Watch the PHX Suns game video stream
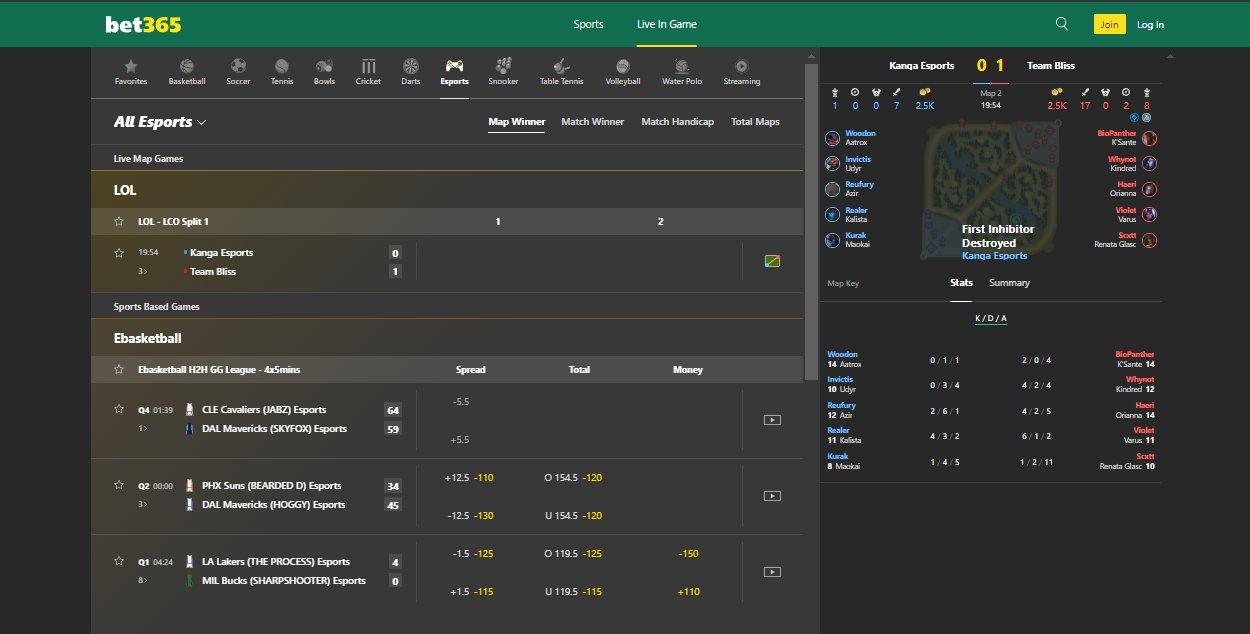Viewport: 1250px width, 634px height. click(x=771, y=496)
